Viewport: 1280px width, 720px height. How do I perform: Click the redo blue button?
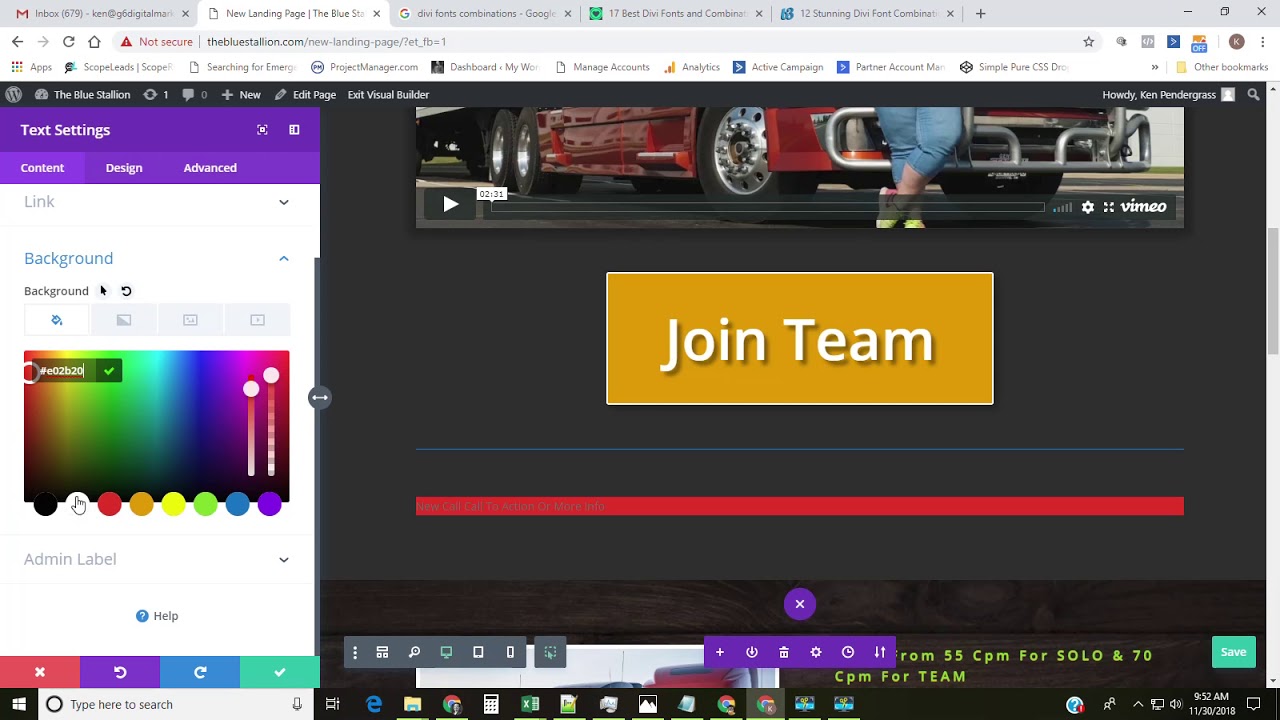200,672
